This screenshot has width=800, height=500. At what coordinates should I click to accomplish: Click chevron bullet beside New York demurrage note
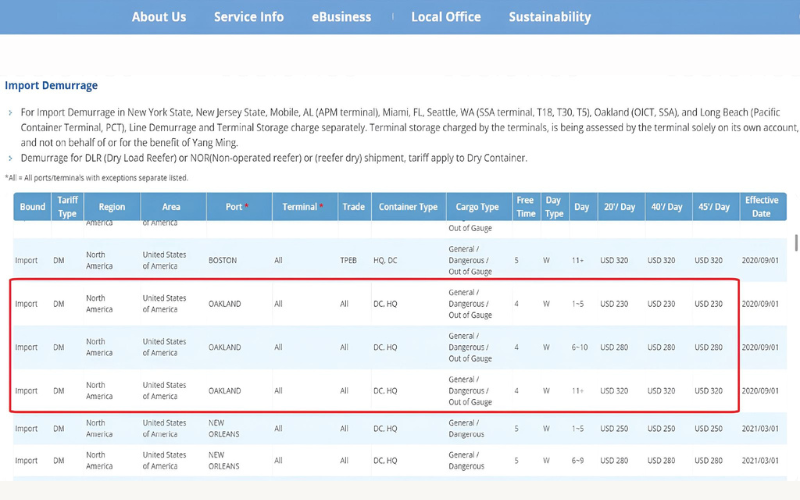(x=10, y=114)
